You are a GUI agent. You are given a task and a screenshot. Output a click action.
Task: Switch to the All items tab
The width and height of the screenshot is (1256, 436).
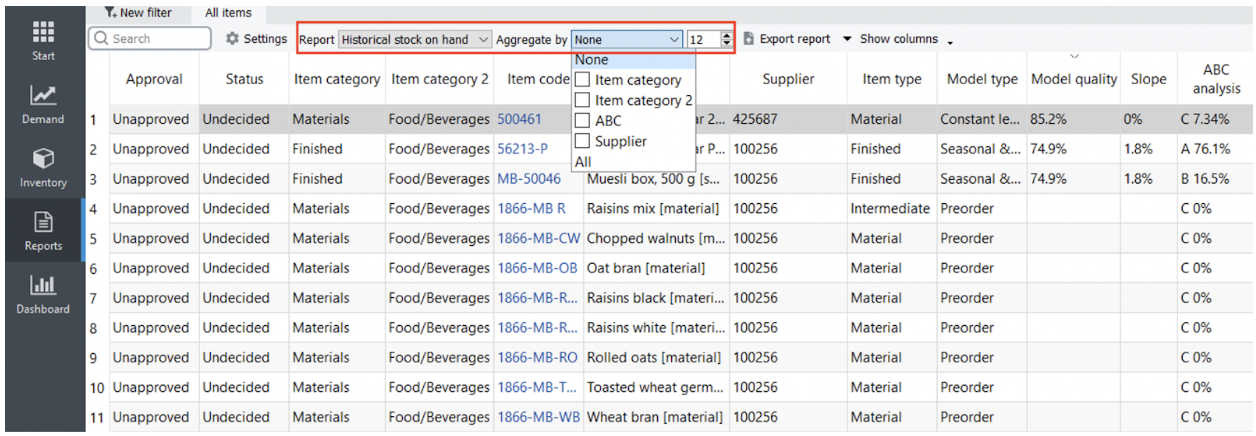tap(228, 13)
